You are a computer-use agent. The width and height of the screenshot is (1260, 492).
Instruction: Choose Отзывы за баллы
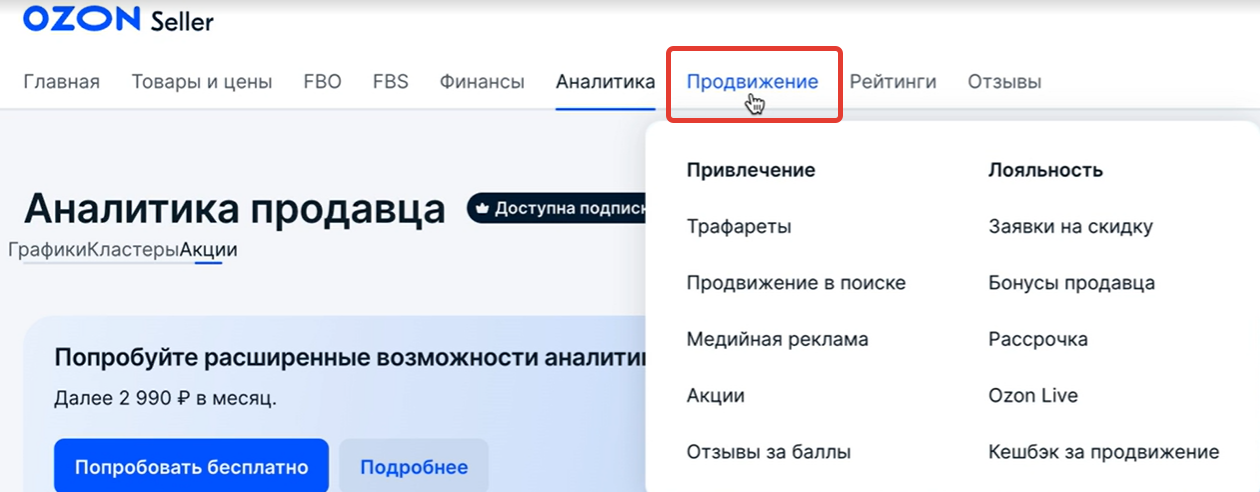tap(768, 452)
